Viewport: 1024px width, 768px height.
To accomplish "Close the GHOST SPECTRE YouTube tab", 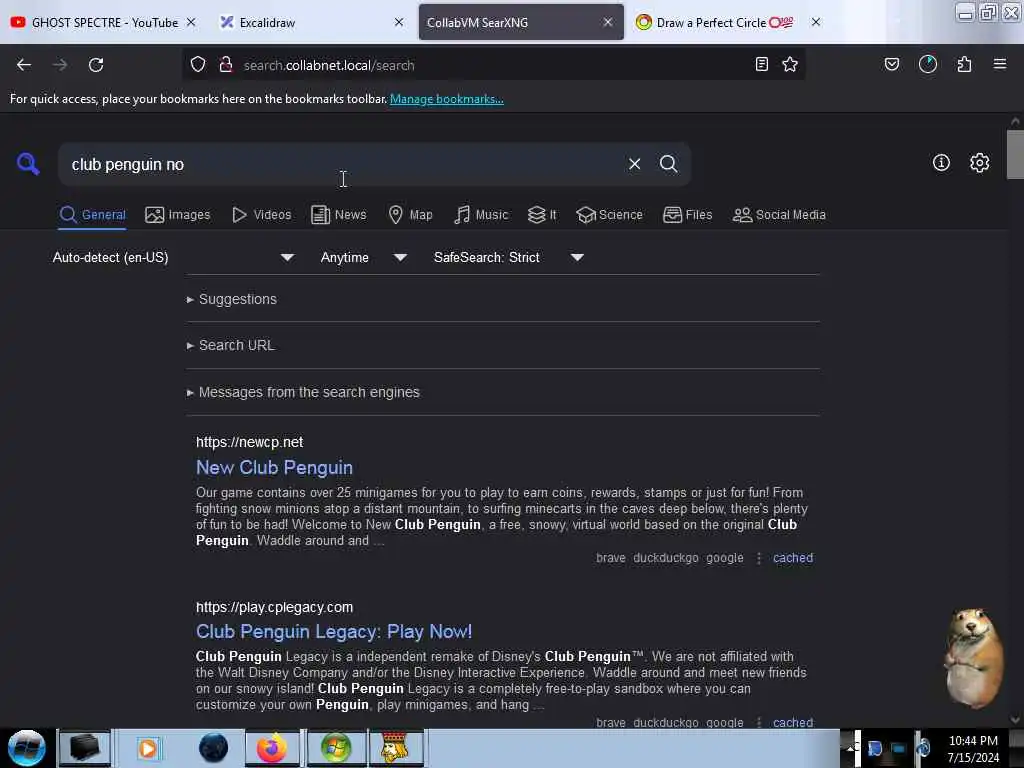I will pos(191,22).
